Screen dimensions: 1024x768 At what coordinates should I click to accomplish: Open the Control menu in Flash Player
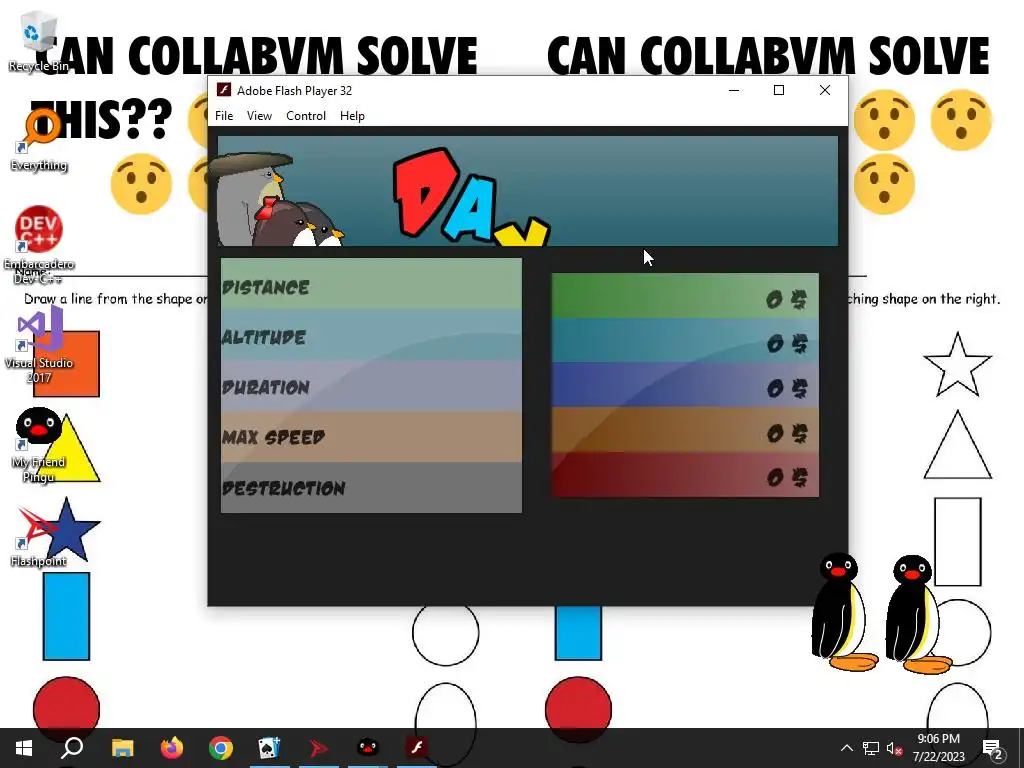tap(306, 116)
